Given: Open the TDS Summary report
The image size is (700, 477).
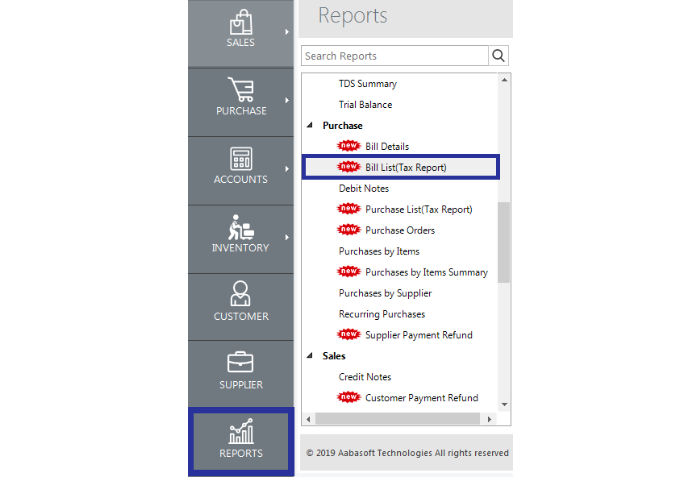Looking at the screenshot, I should pyautogui.click(x=367, y=84).
